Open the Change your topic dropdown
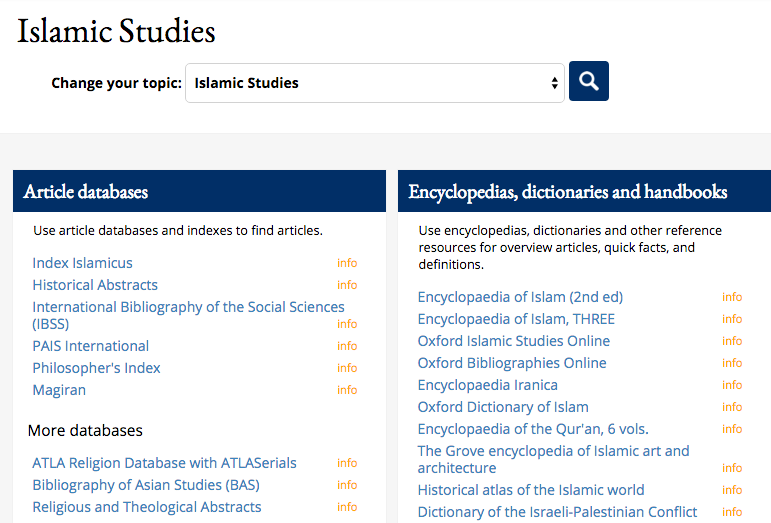Screen dimensions: 771x523 (375, 83)
